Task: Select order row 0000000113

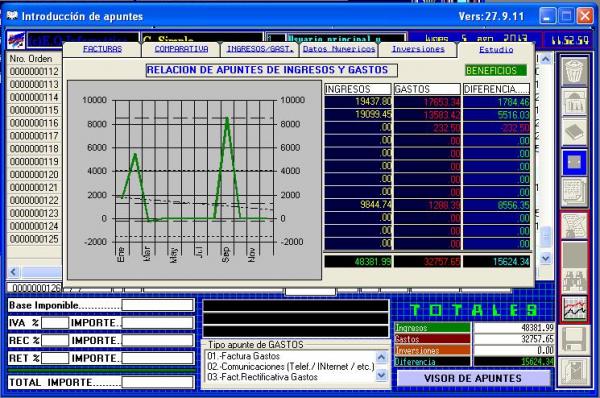Action: [34, 84]
